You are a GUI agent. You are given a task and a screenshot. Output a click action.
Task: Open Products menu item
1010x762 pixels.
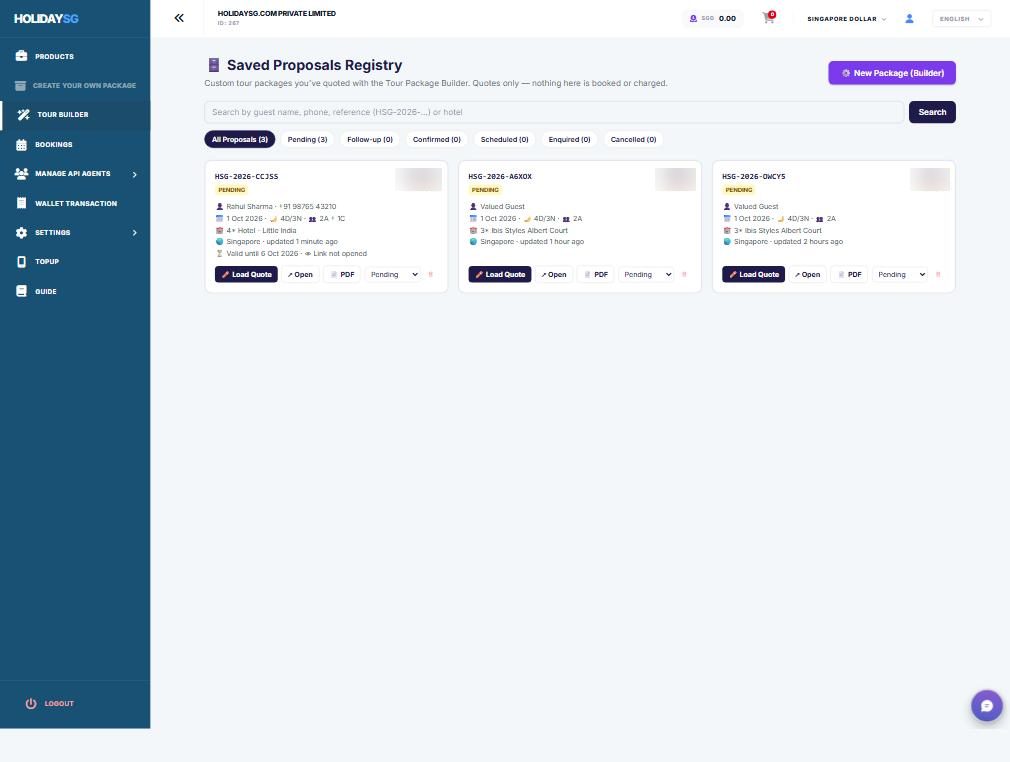[x=75, y=56]
